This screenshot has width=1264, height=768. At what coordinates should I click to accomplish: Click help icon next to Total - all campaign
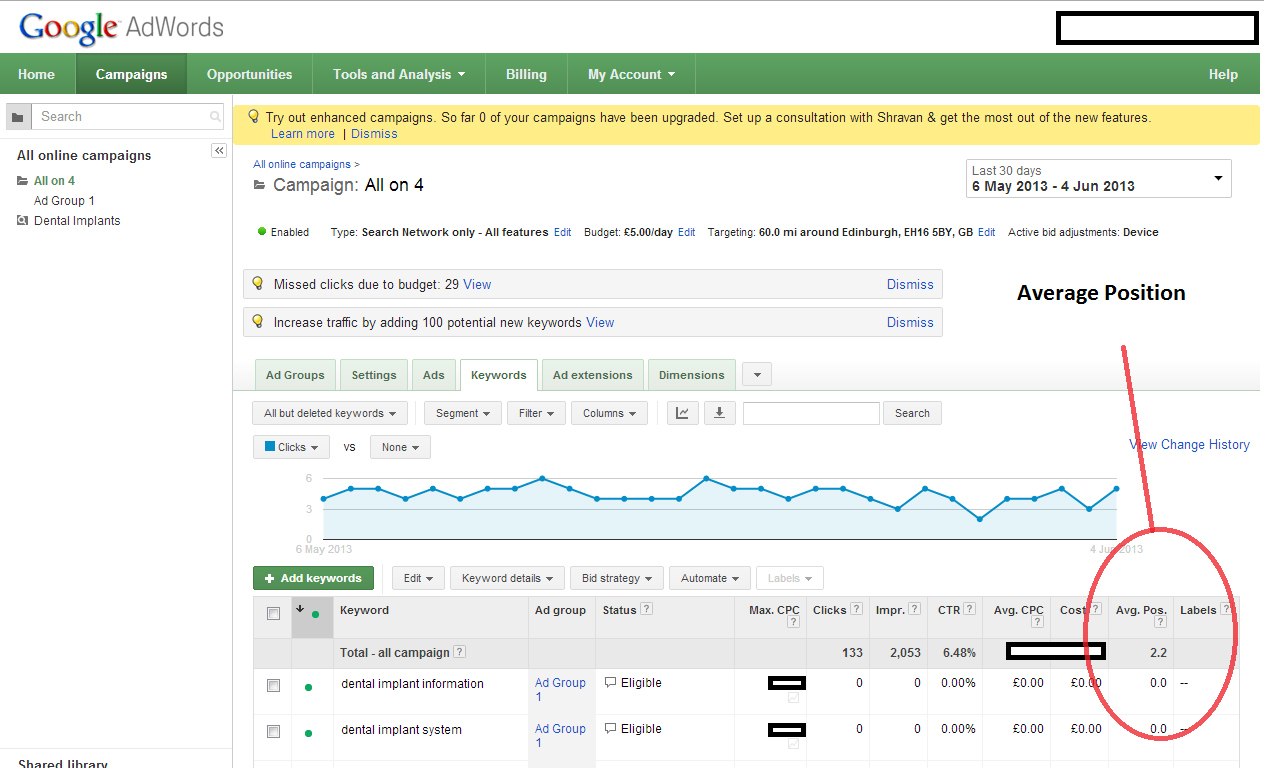coord(459,652)
